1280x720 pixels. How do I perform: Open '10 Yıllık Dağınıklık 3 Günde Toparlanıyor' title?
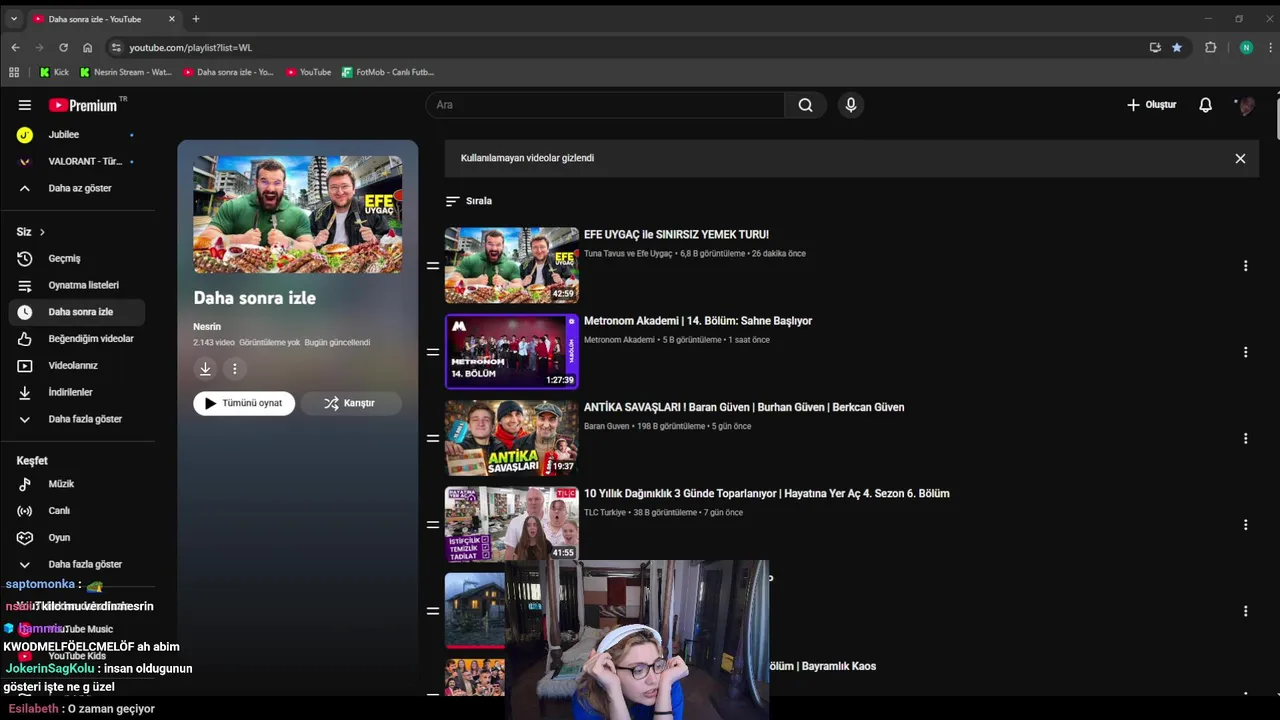tap(767, 494)
